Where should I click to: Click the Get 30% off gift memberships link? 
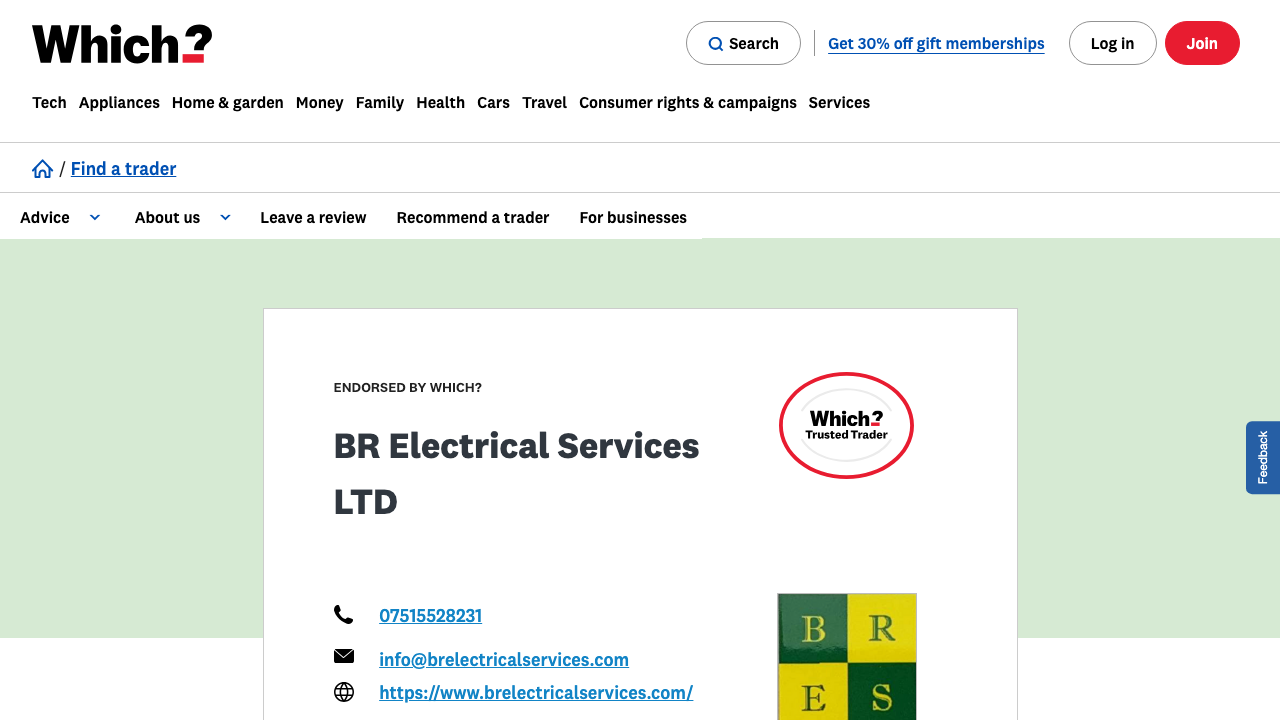(x=936, y=43)
